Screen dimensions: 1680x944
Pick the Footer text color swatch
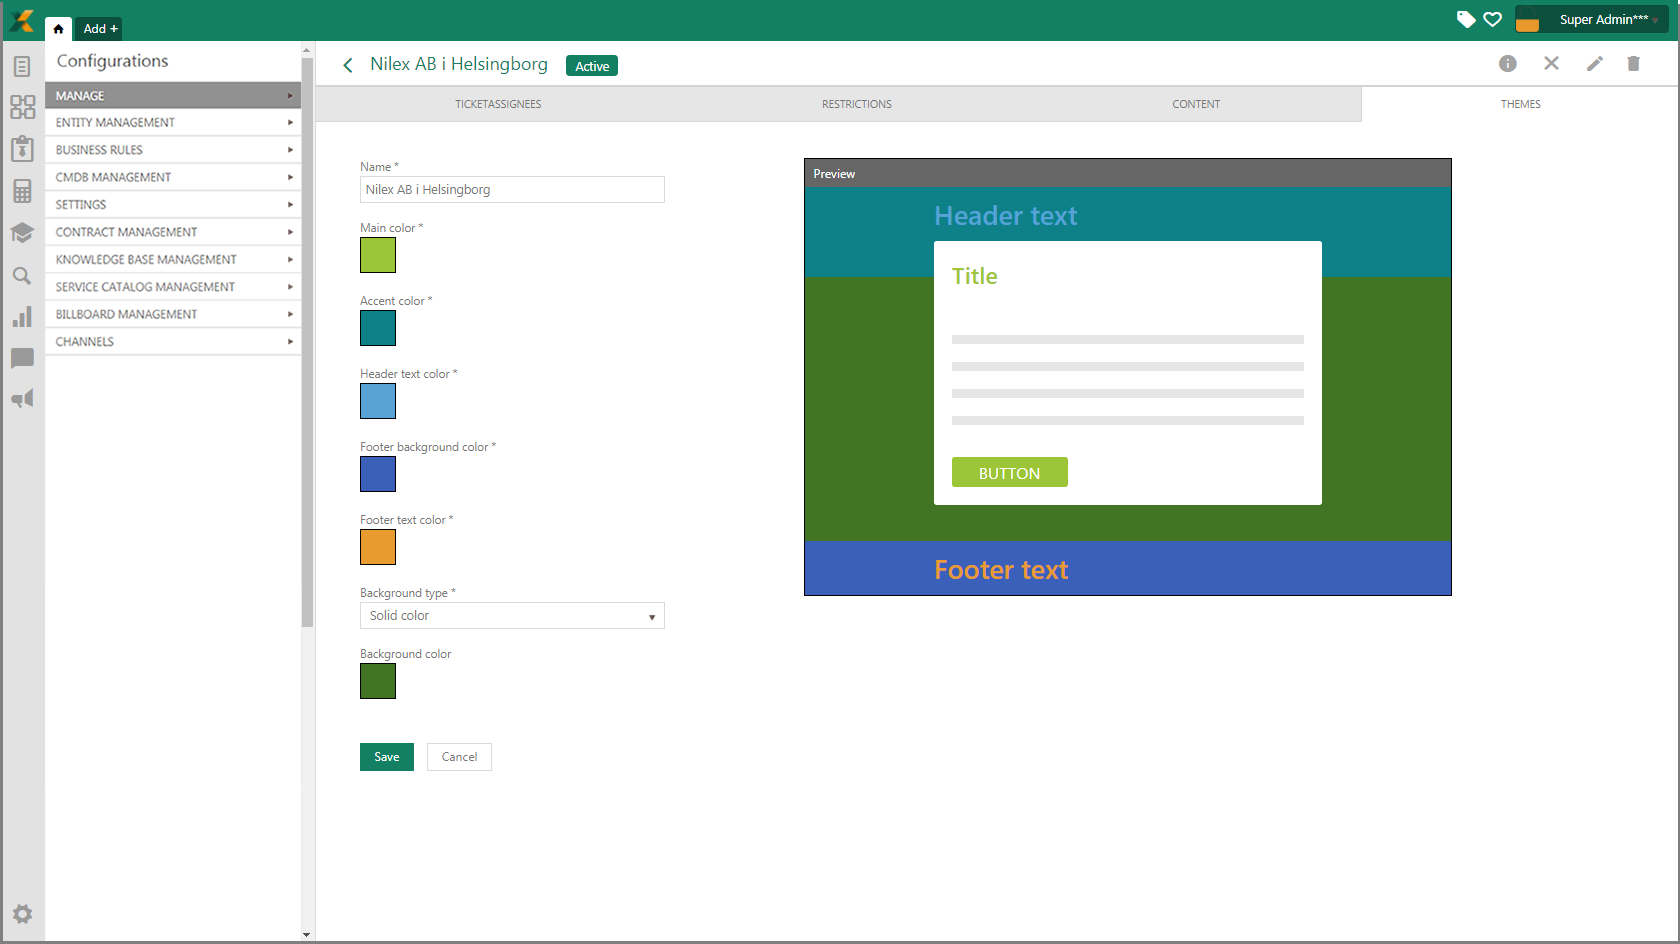click(x=378, y=547)
